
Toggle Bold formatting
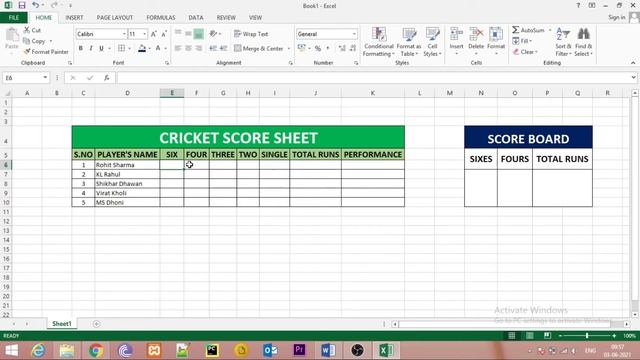[x=81, y=48]
